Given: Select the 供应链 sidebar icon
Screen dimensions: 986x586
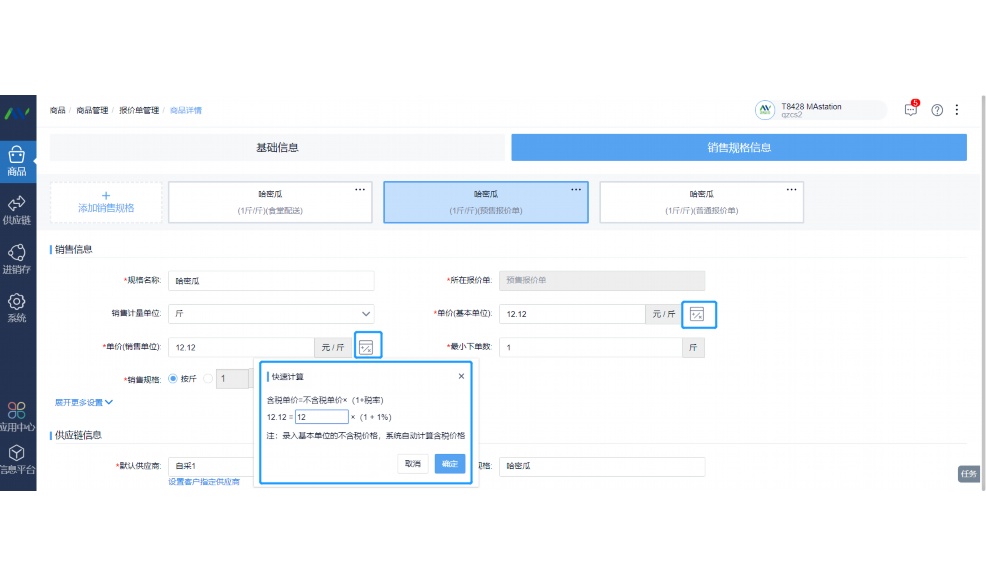Looking at the screenshot, I should coord(18,212).
